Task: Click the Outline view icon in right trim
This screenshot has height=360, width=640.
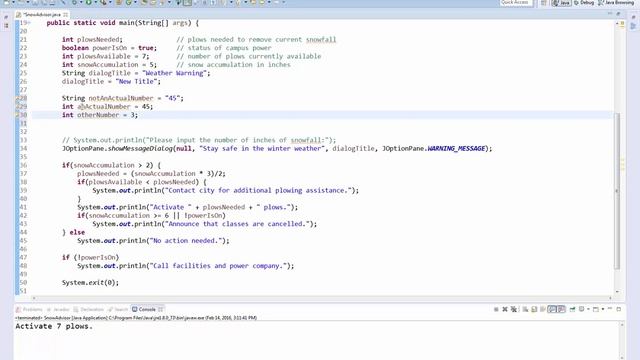Action: click(x=633, y=26)
